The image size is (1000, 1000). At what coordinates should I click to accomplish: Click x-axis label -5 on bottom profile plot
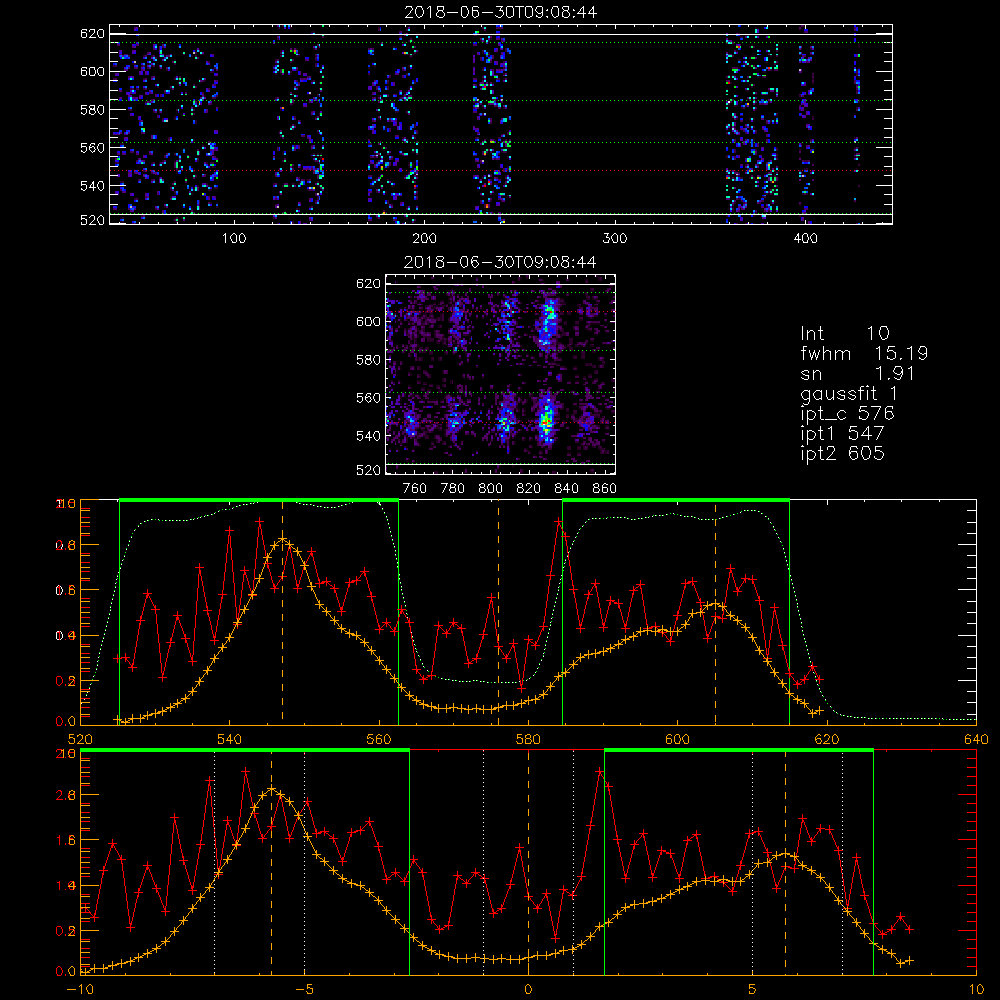[x=304, y=989]
